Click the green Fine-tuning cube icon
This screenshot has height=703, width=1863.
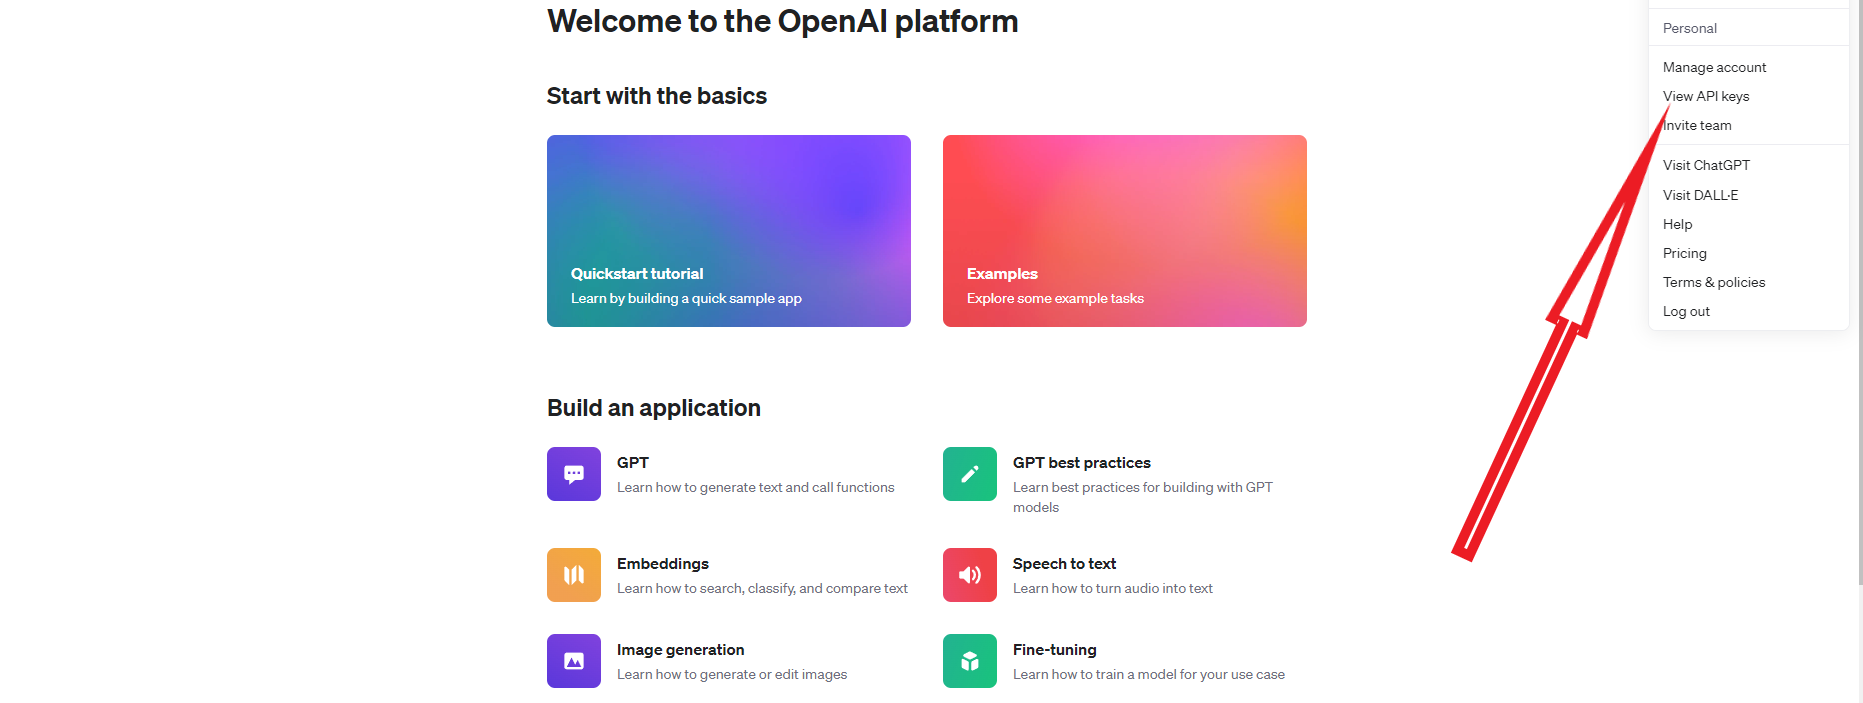(970, 661)
